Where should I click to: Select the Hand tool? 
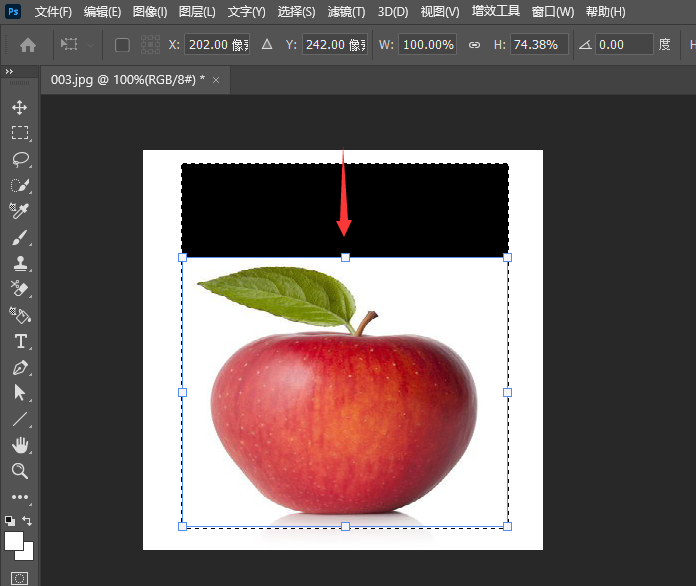point(20,445)
